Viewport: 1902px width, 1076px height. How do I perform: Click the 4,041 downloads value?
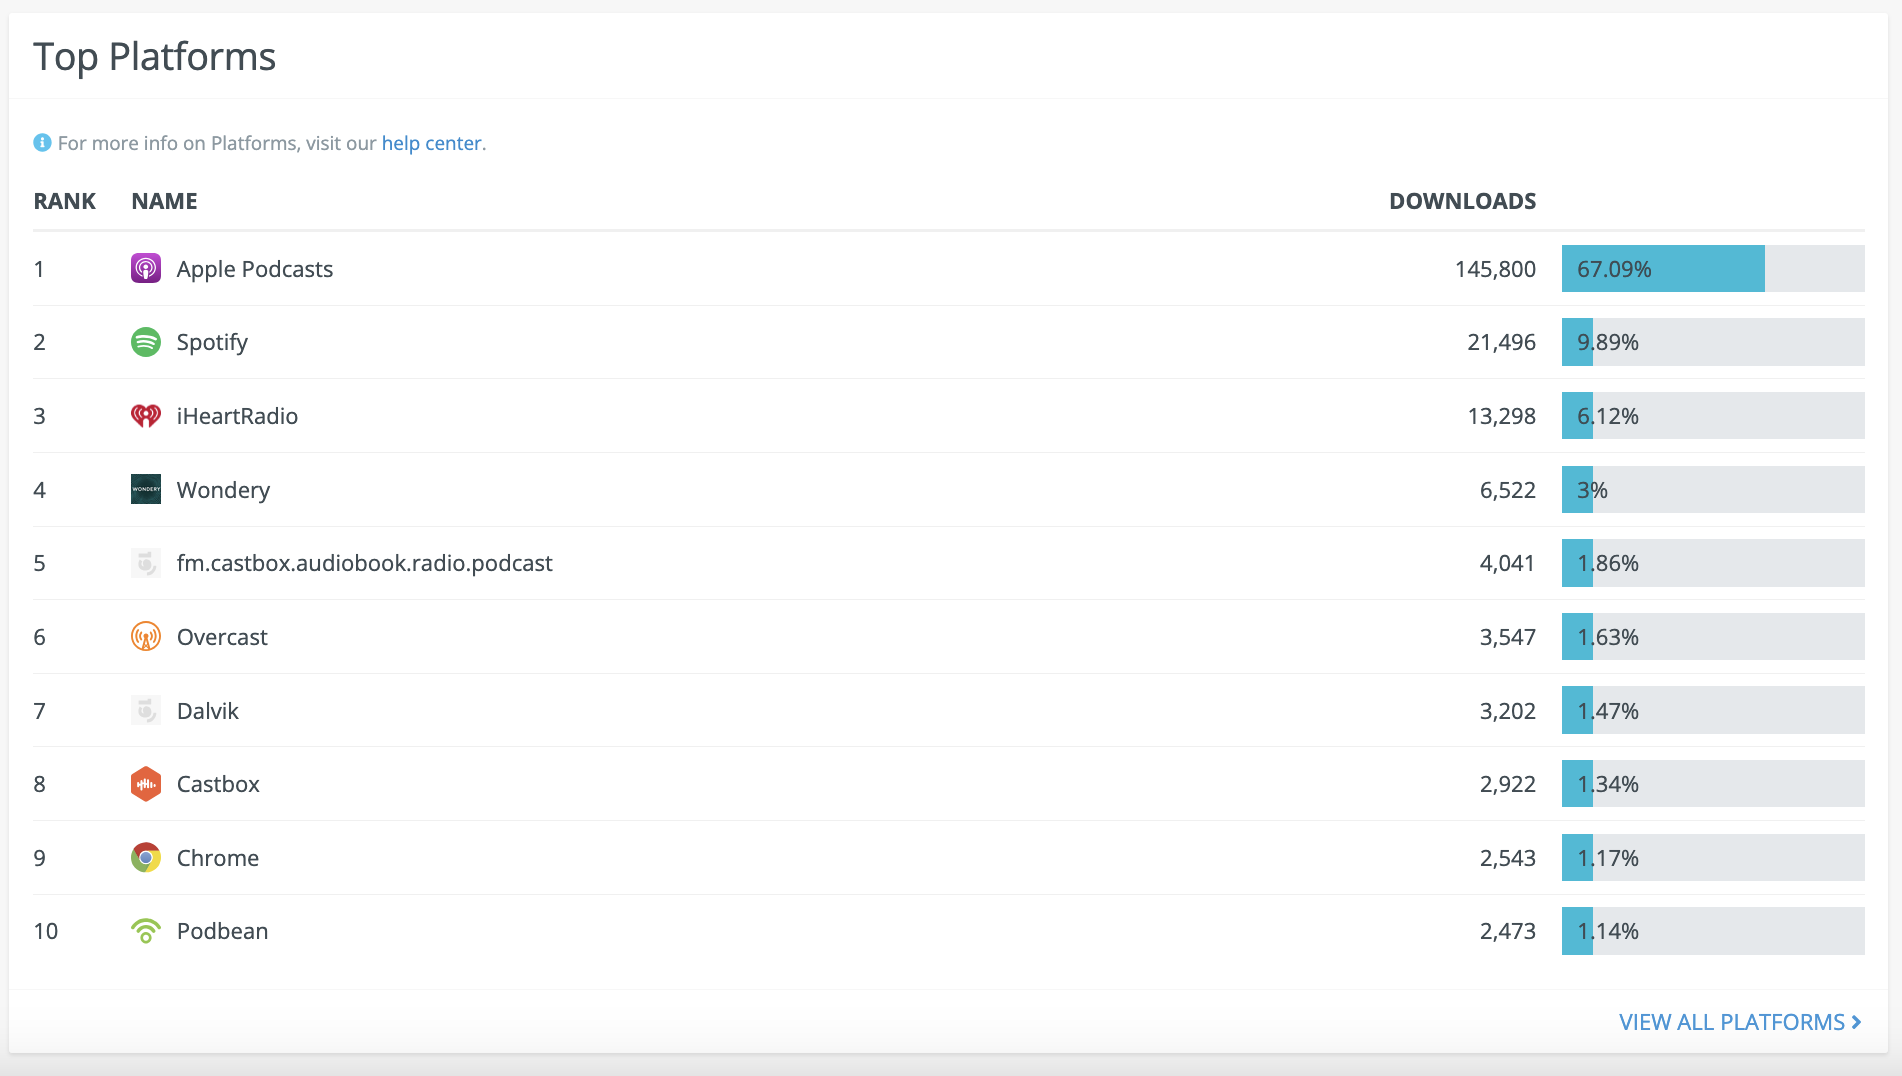(x=1507, y=563)
